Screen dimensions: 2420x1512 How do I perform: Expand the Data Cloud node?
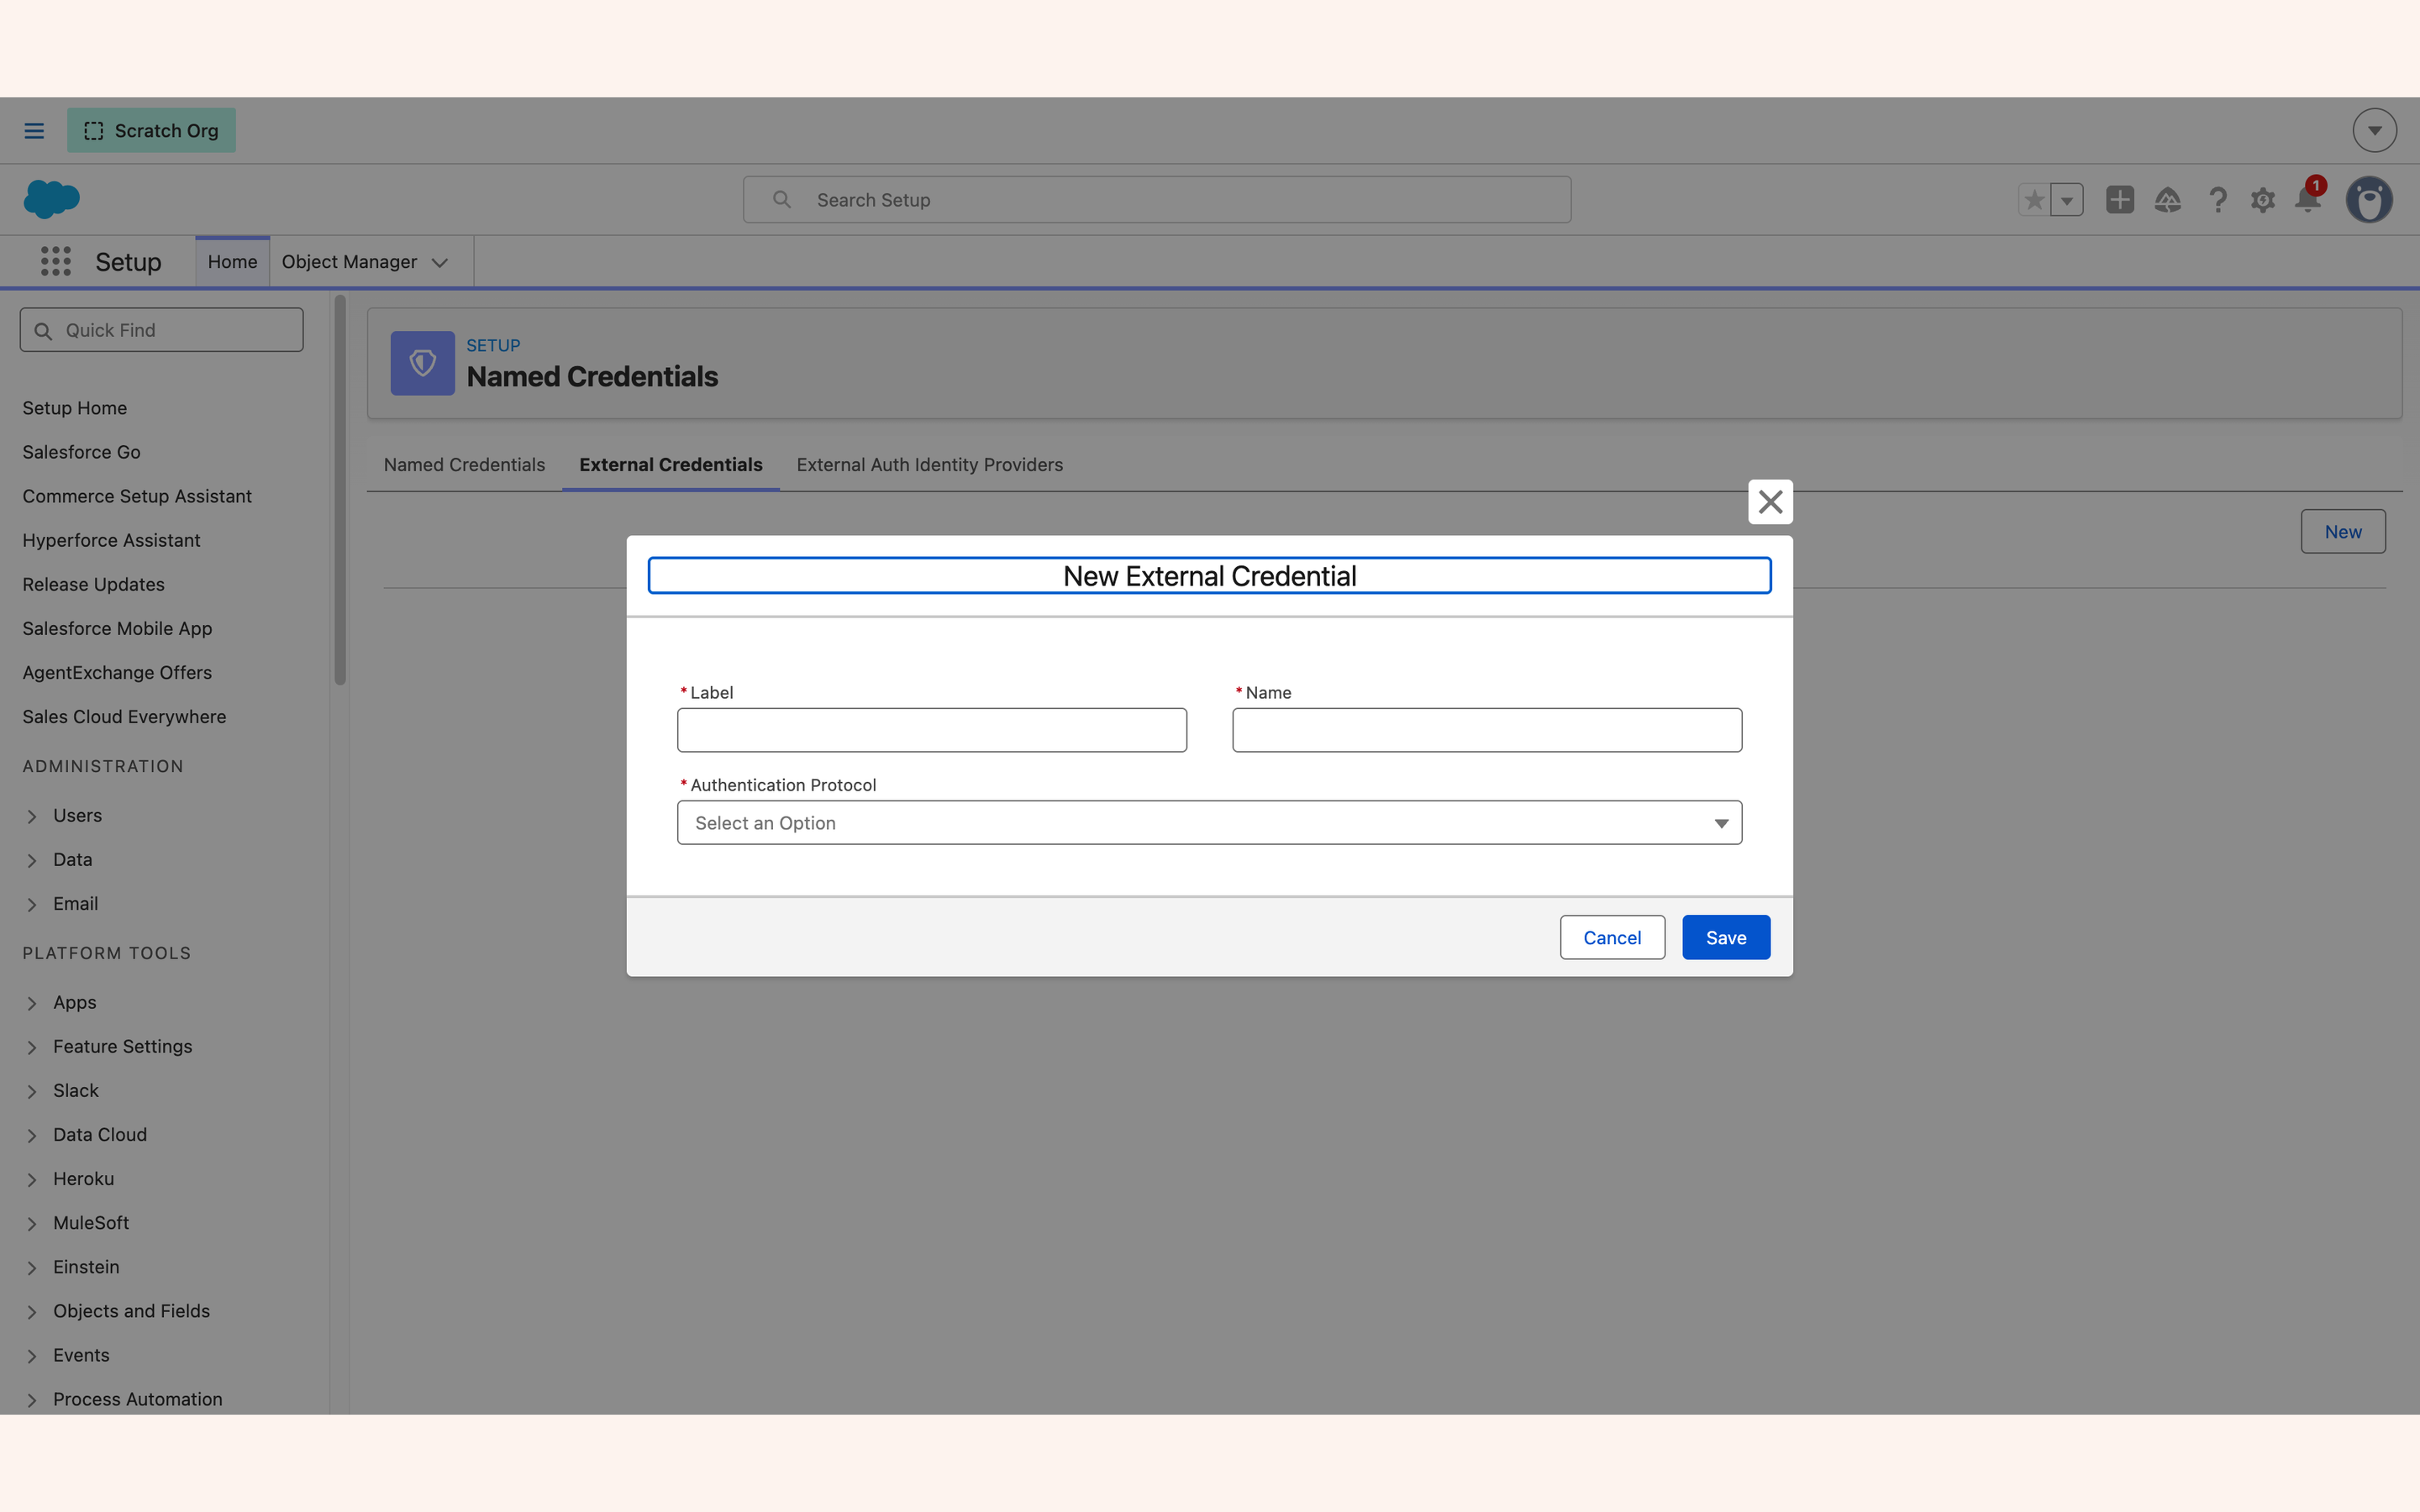[x=32, y=1135]
